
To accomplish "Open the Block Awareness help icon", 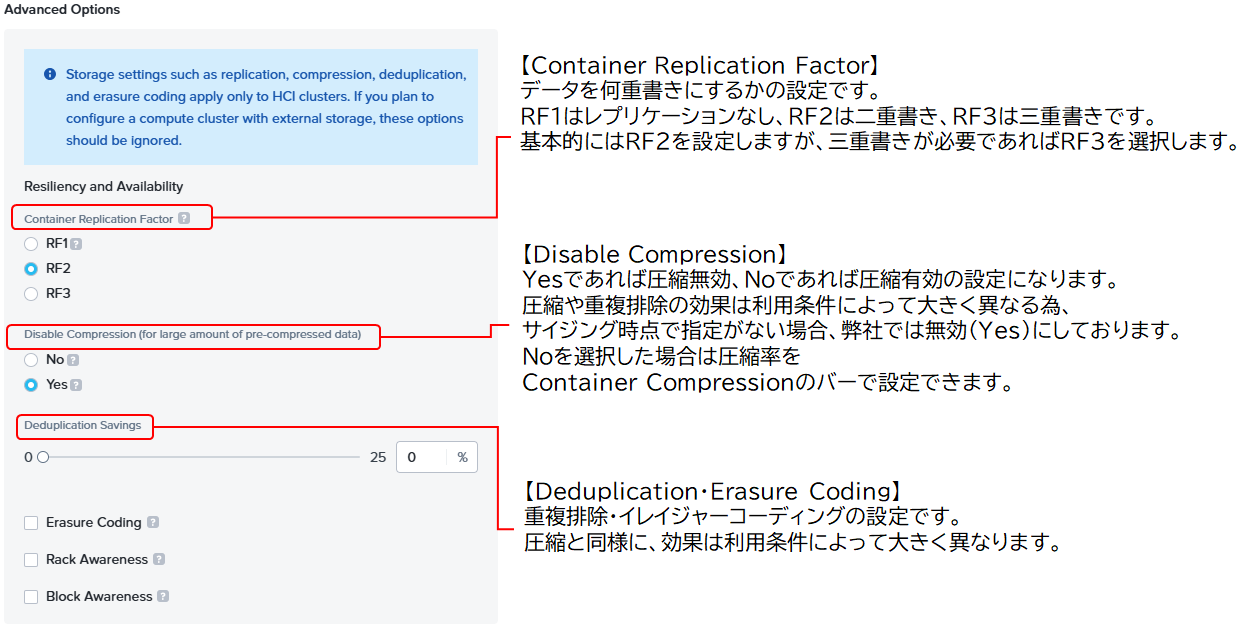I will point(163,597).
